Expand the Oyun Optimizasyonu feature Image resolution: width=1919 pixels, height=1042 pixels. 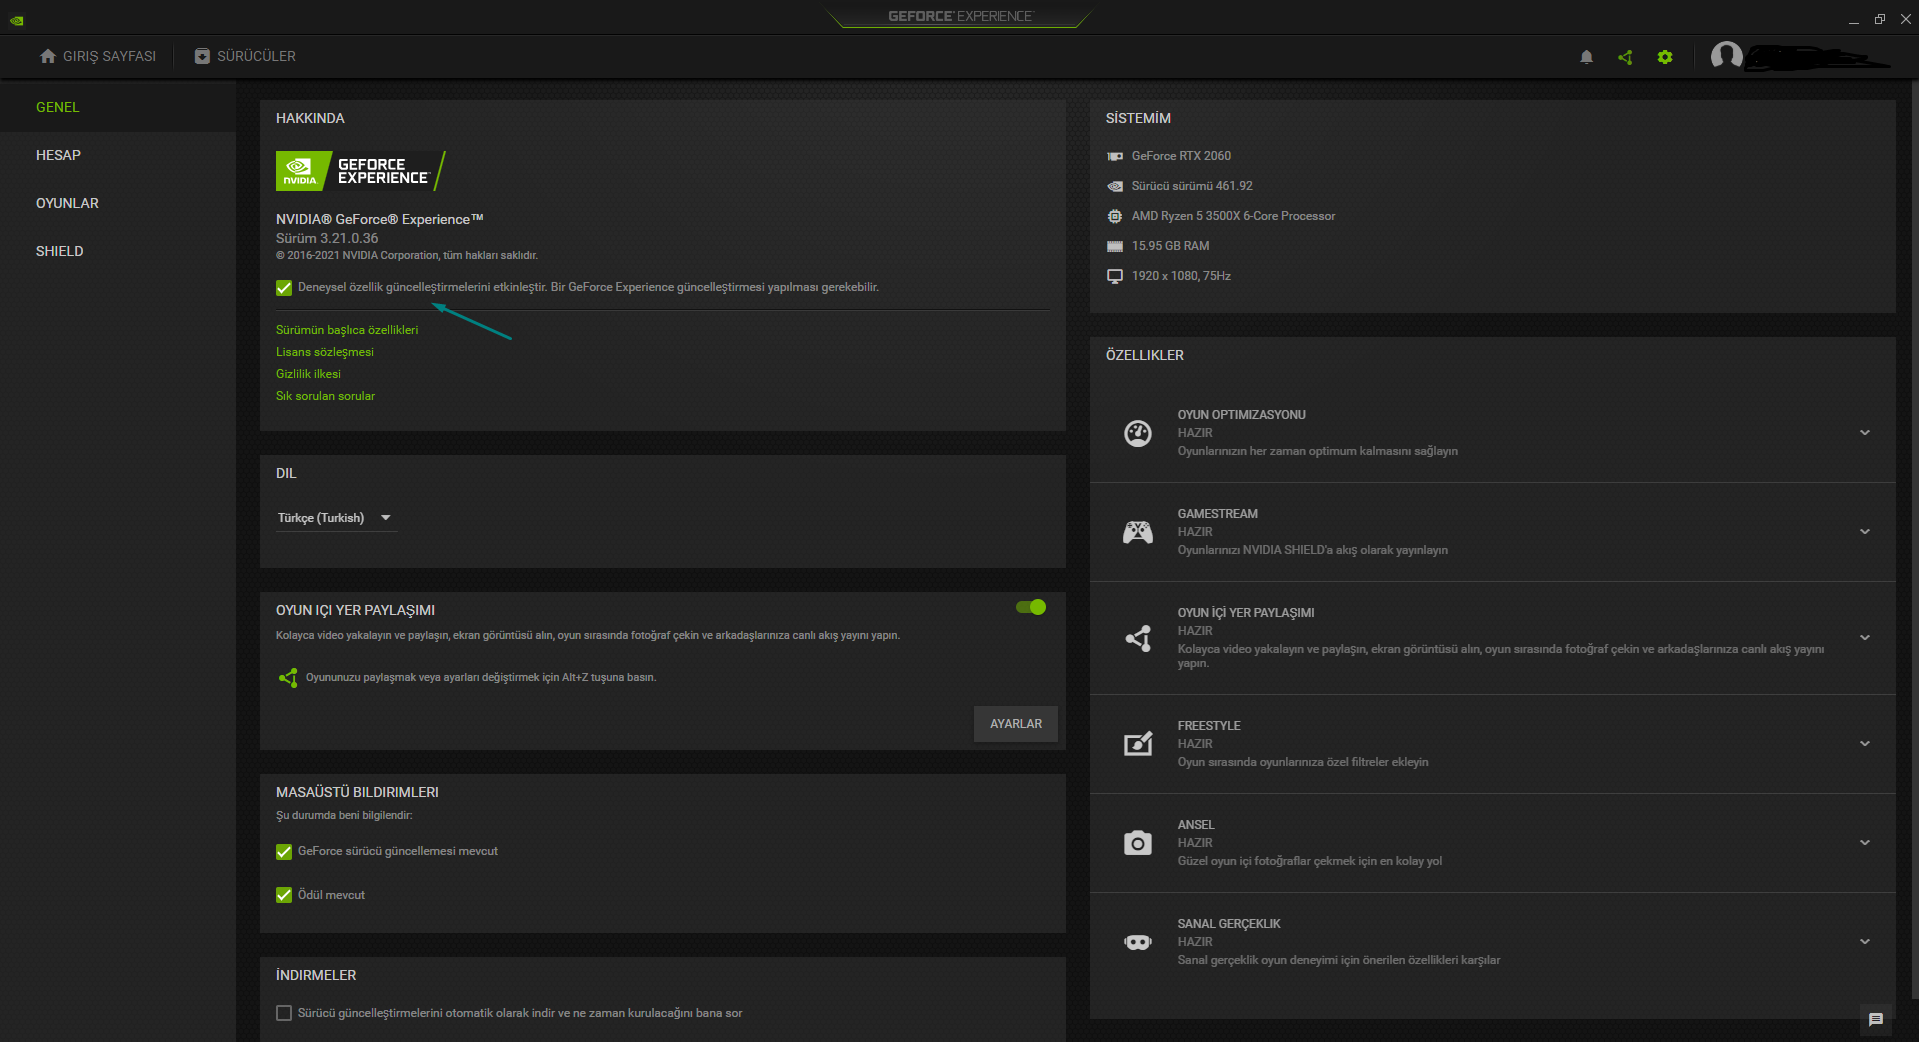tap(1865, 433)
